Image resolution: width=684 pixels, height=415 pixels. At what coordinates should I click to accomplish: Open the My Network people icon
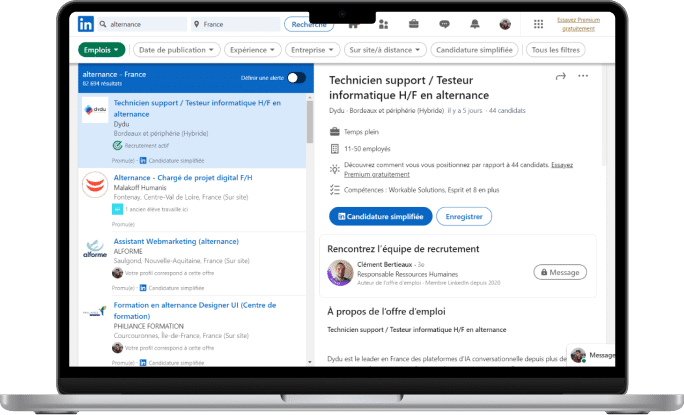click(383, 24)
